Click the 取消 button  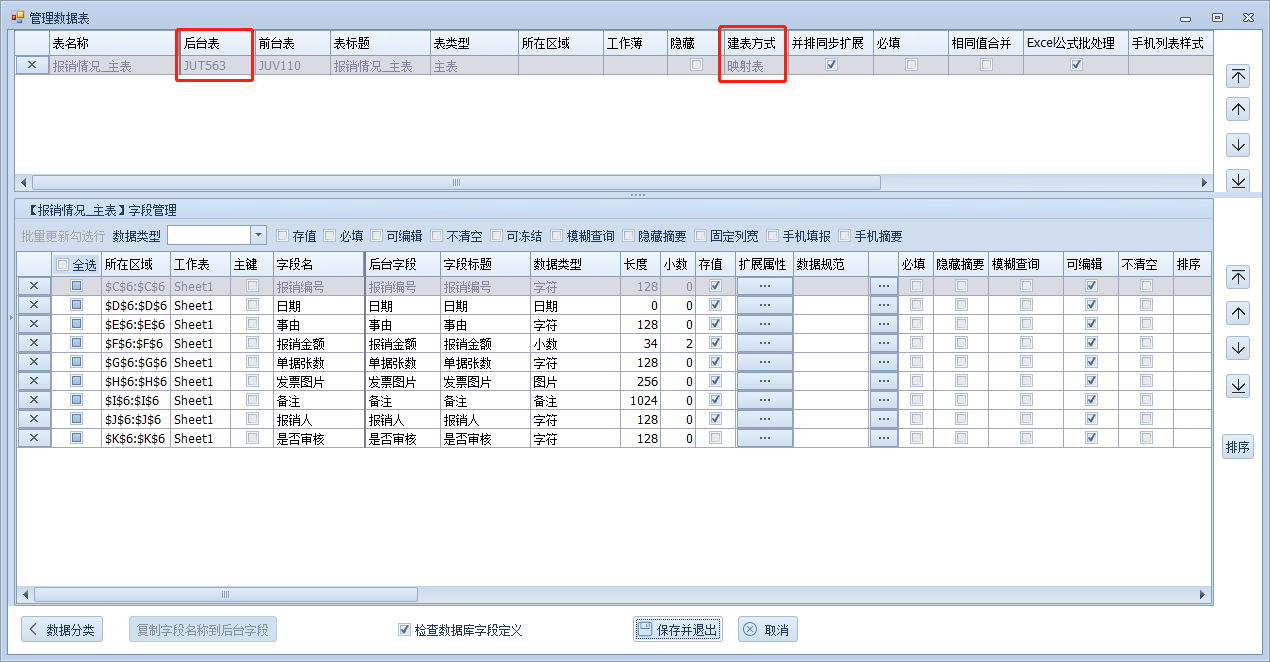767,630
